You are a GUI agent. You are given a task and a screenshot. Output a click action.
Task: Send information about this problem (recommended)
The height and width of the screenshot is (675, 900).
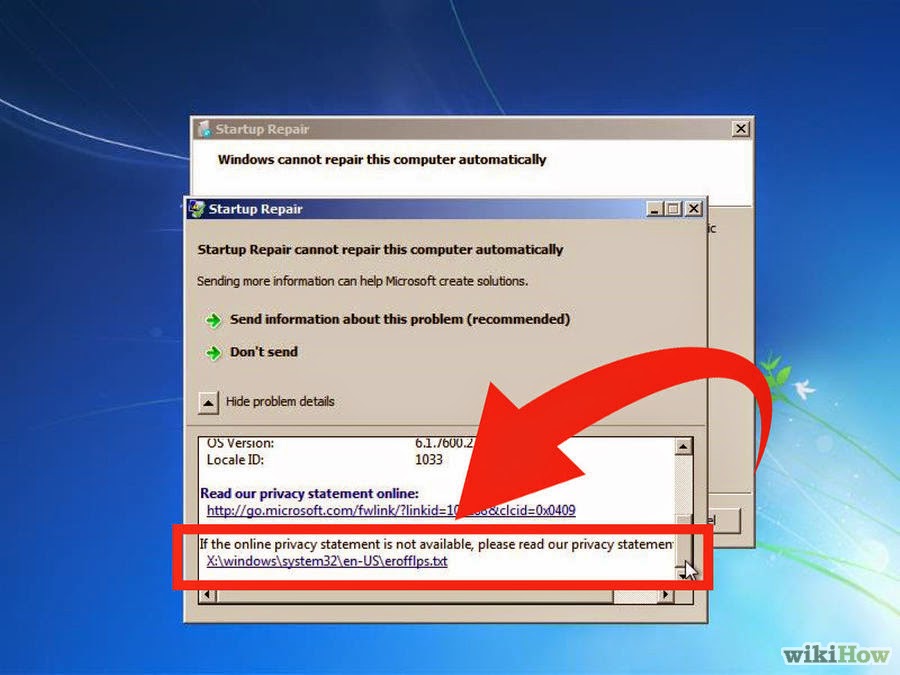[400, 319]
